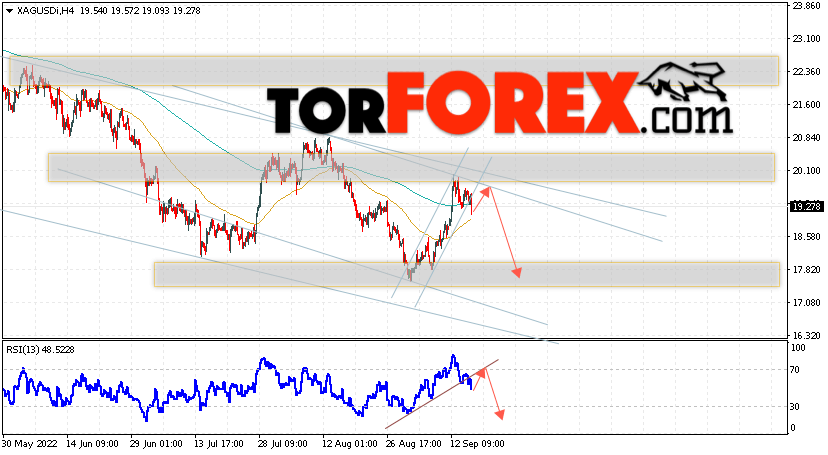Click the XAGUSDi,H4 symbol label
The height and width of the screenshot is (455, 828).
click(45, 11)
